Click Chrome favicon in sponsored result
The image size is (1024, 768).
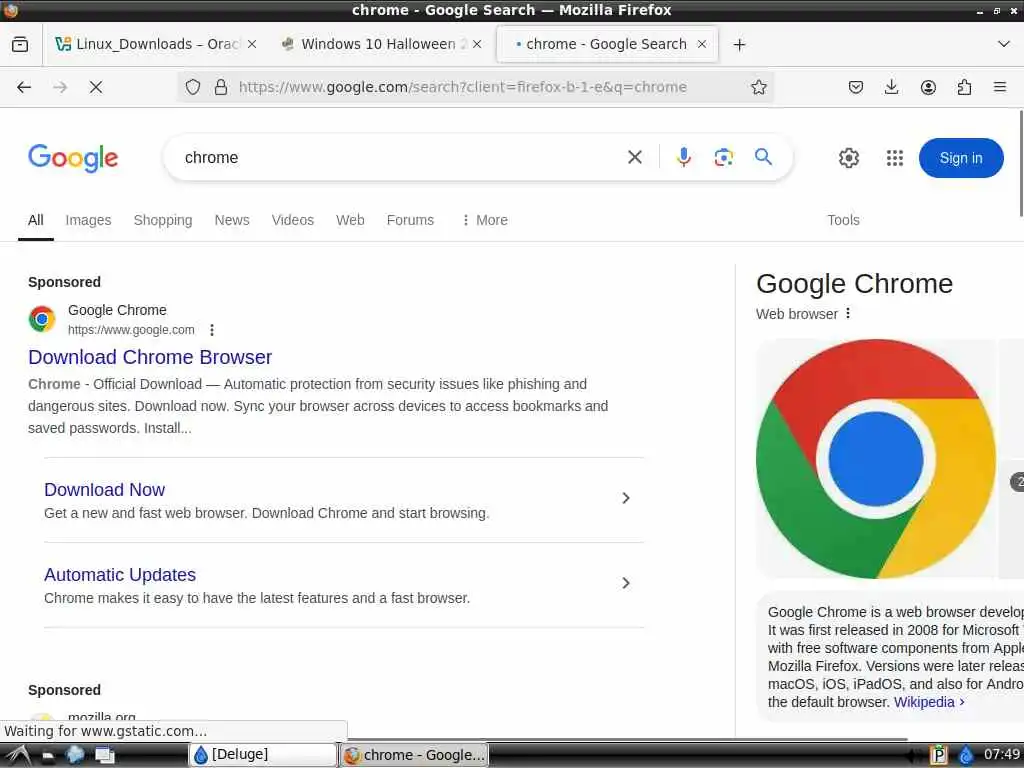tap(42, 319)
